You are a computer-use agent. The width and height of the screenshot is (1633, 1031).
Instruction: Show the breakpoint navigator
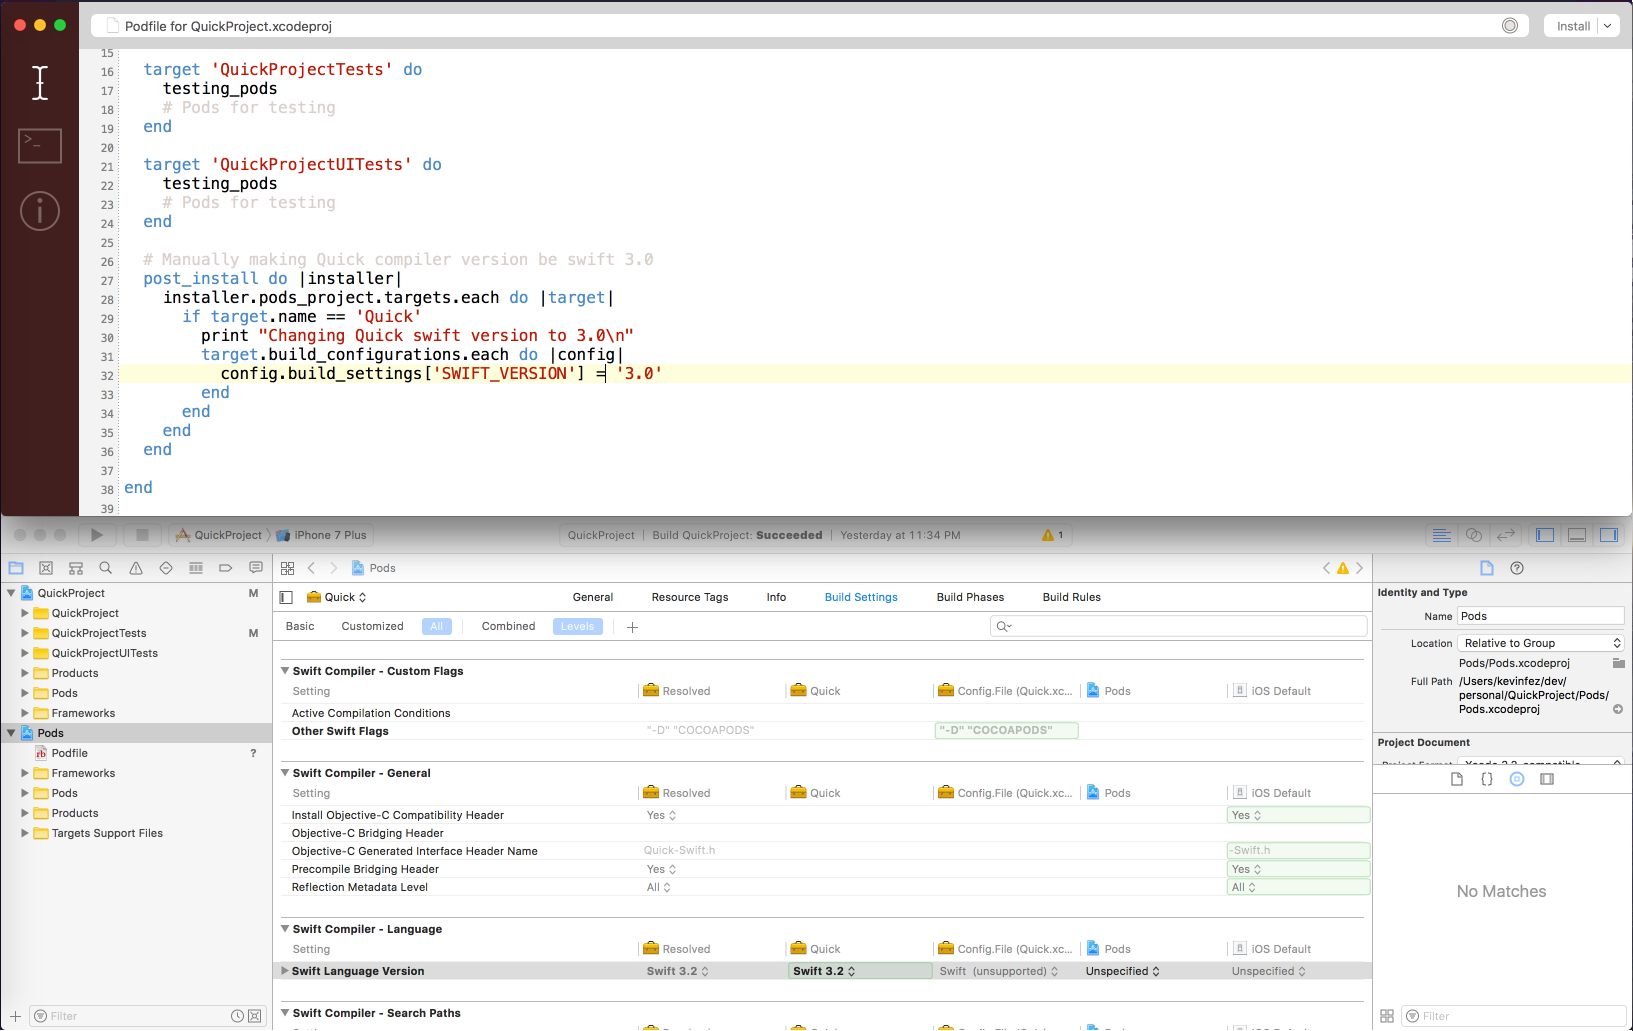226,568
